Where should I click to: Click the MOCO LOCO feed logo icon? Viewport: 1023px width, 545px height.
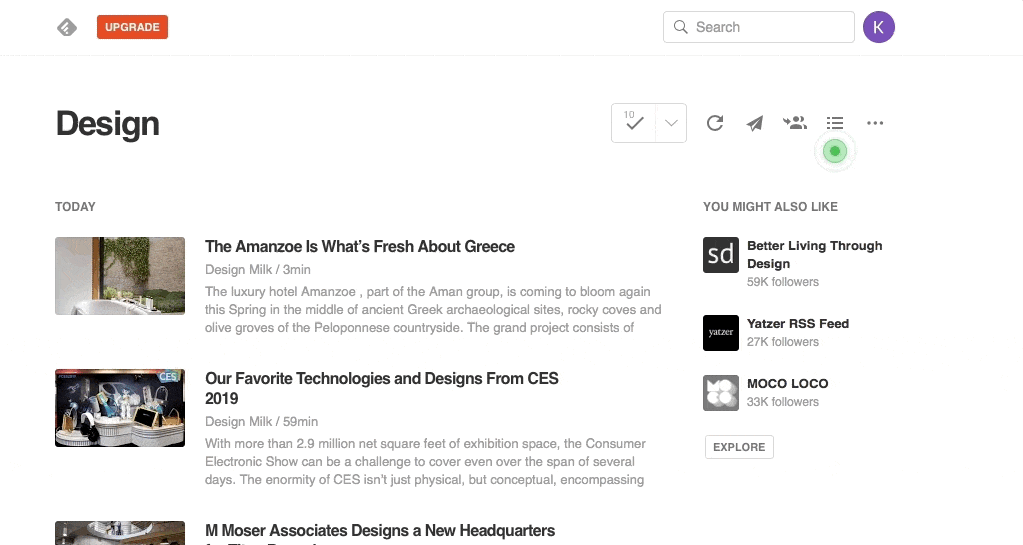(721, 393)
